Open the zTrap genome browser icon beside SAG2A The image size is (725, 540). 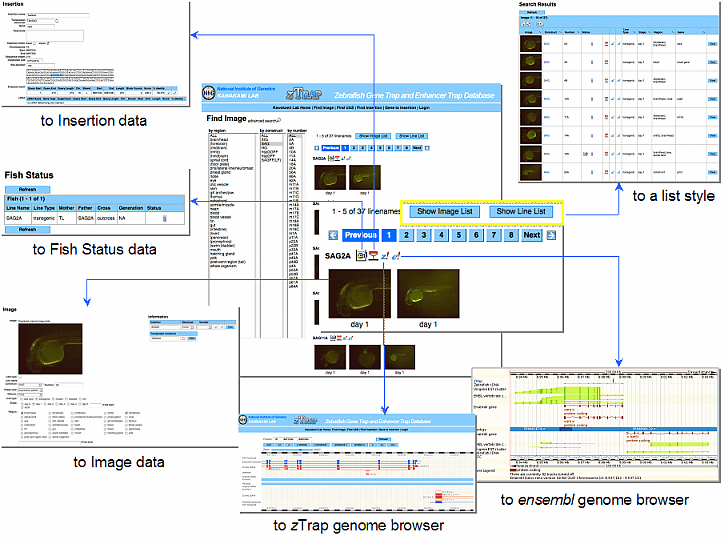tap(385, 257)
